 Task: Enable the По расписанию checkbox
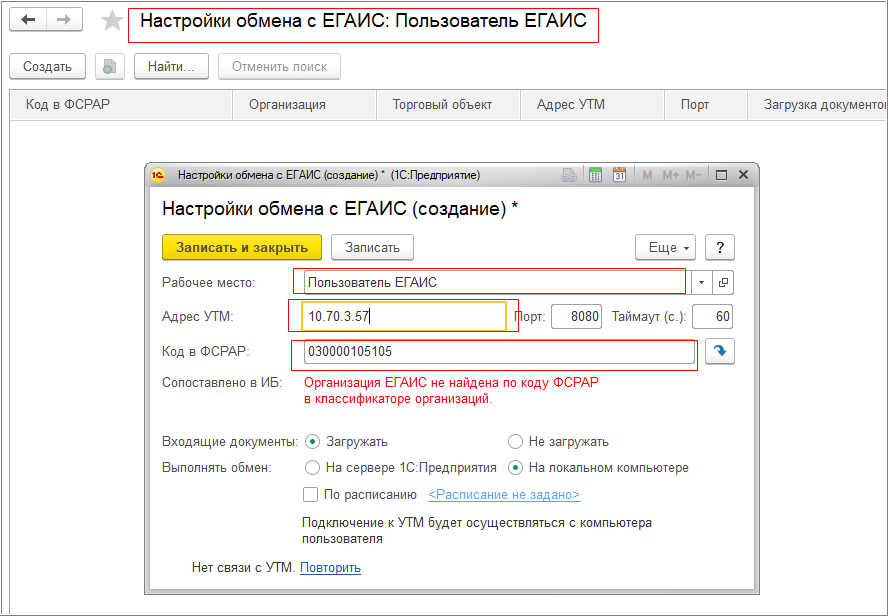[310, 494]
